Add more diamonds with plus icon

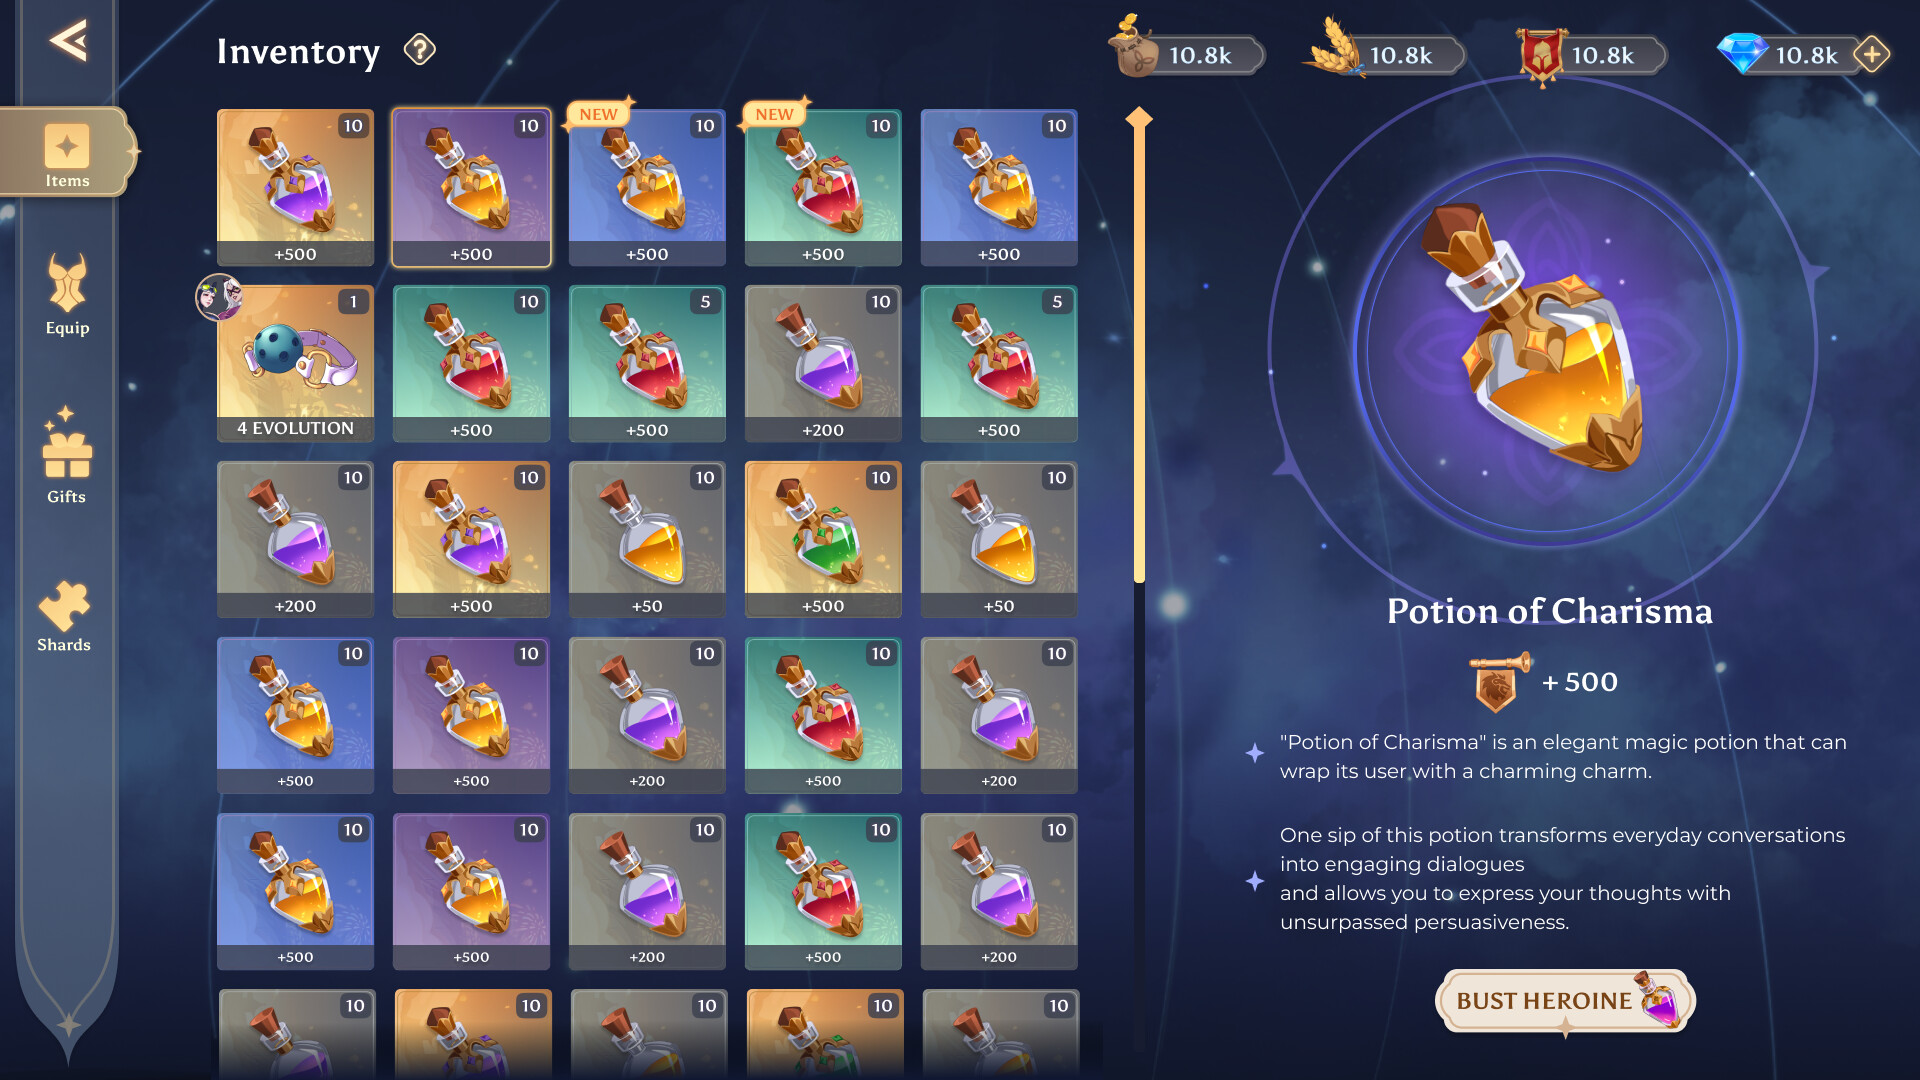(x=1872, y=54)
